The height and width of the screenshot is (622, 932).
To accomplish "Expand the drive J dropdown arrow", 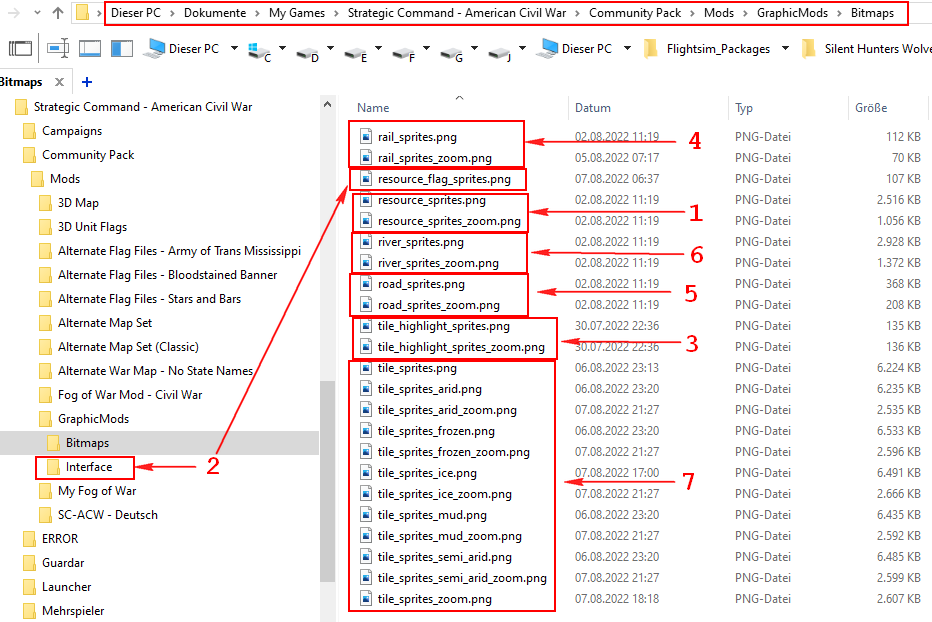I will click(522, 48).
